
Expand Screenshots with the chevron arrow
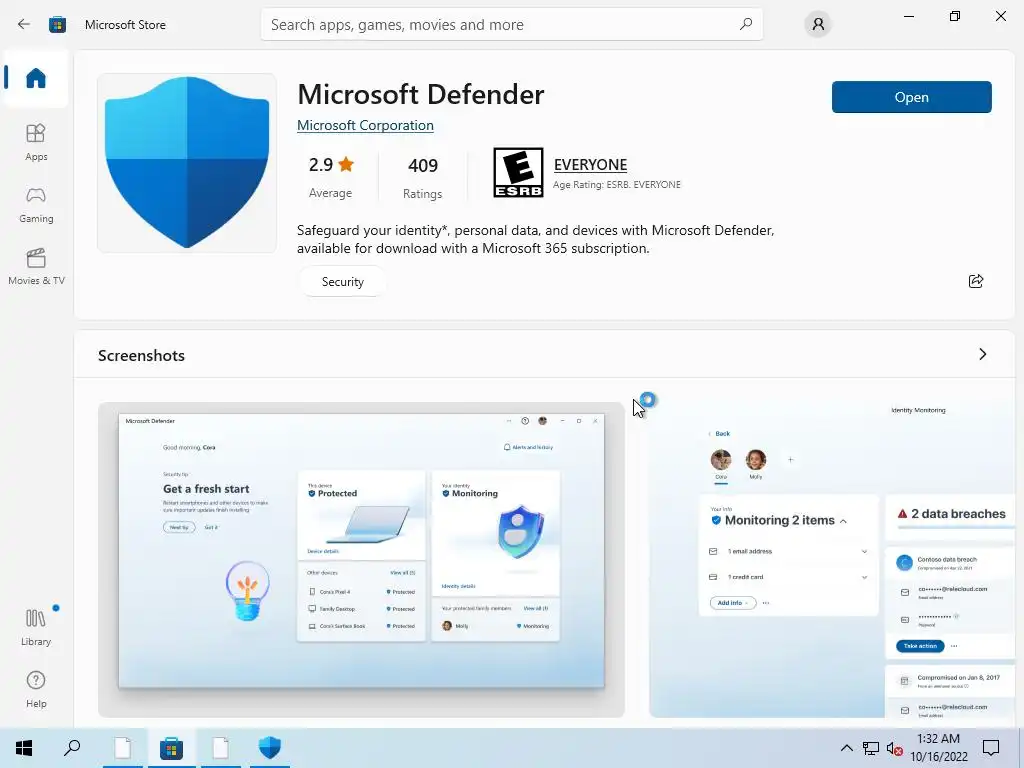point(983,354)
